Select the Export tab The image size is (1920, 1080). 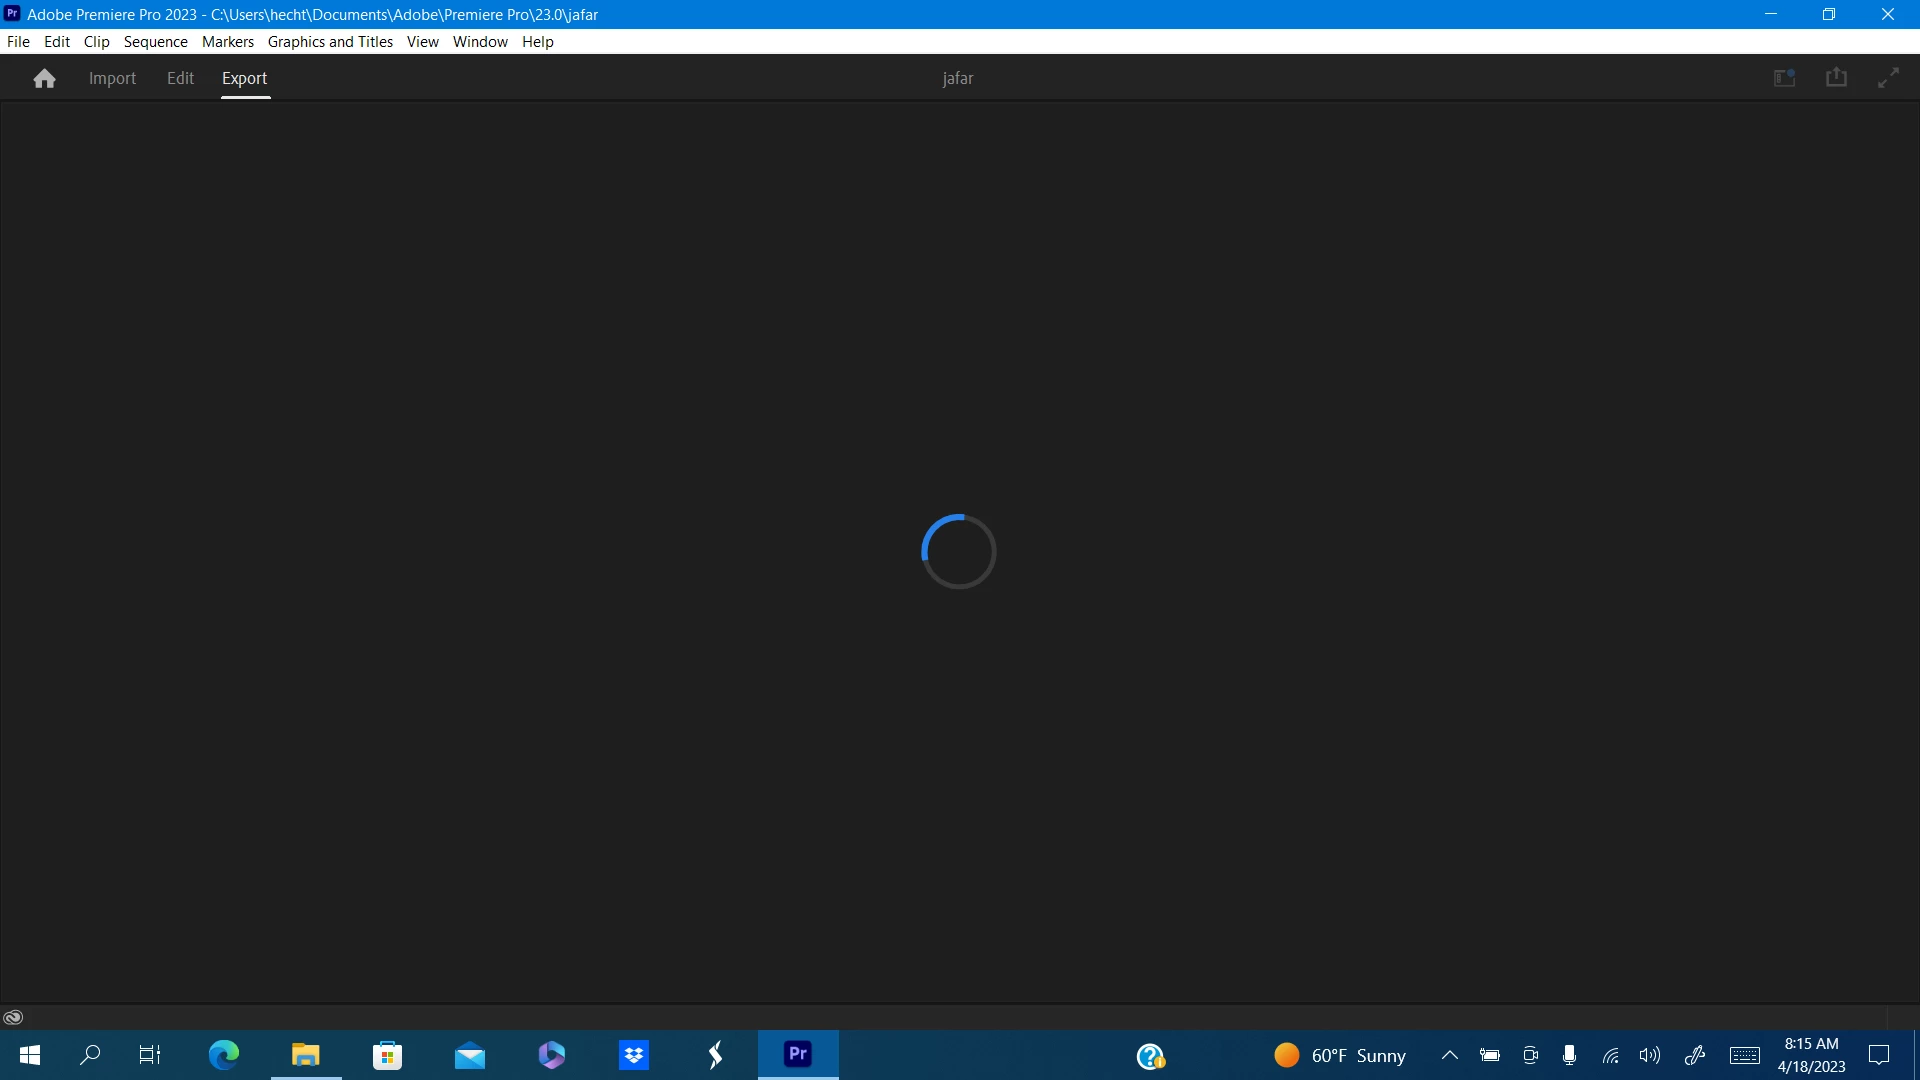(244, 78)
